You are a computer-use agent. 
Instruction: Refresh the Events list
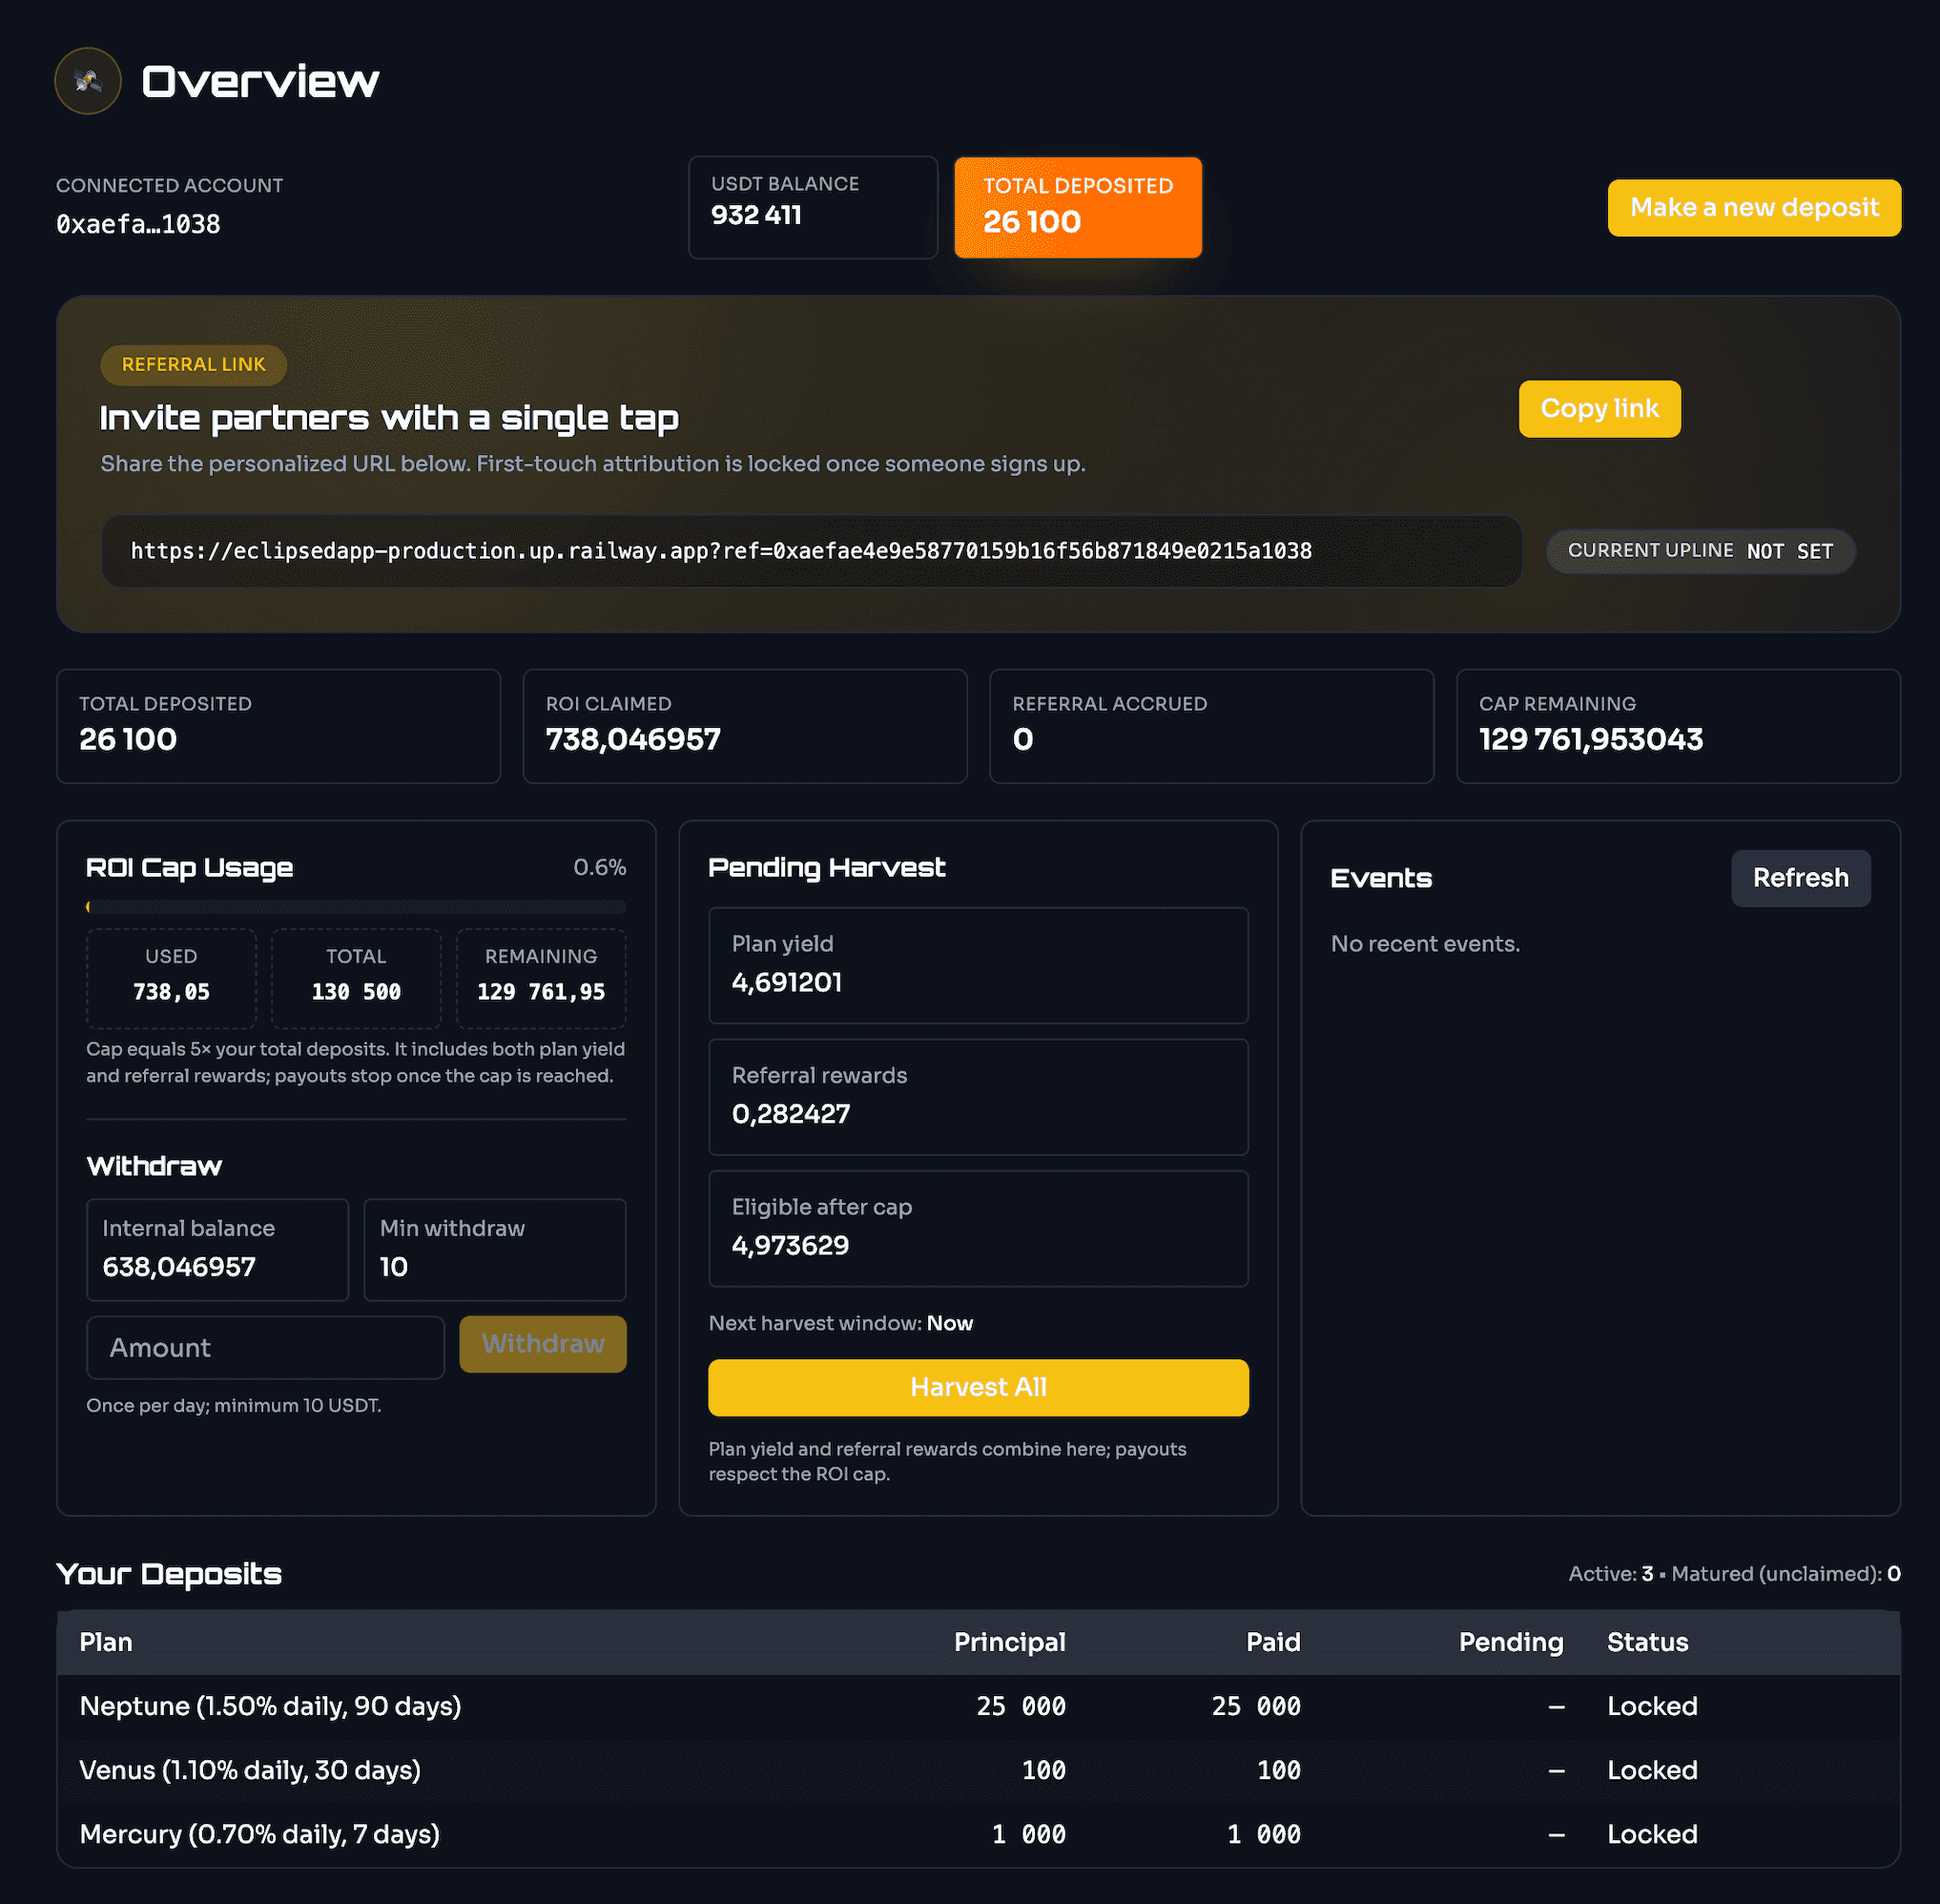(1799, 878)
